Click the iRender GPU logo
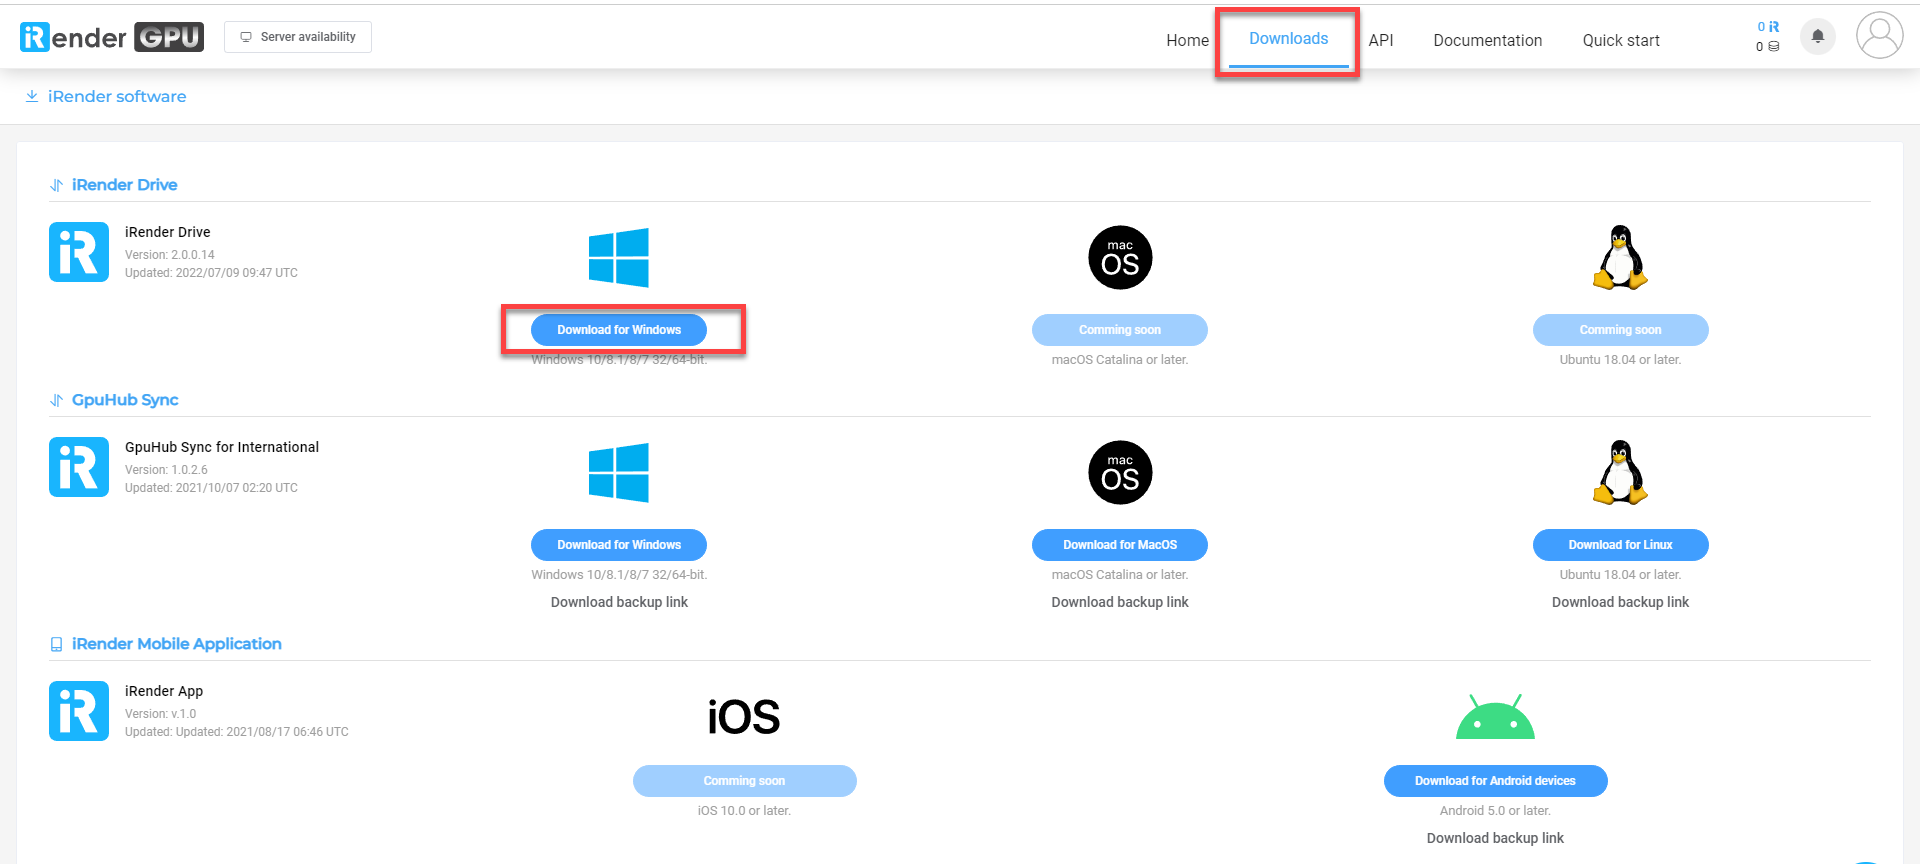 pyautogui.click(x=112, y=37)
